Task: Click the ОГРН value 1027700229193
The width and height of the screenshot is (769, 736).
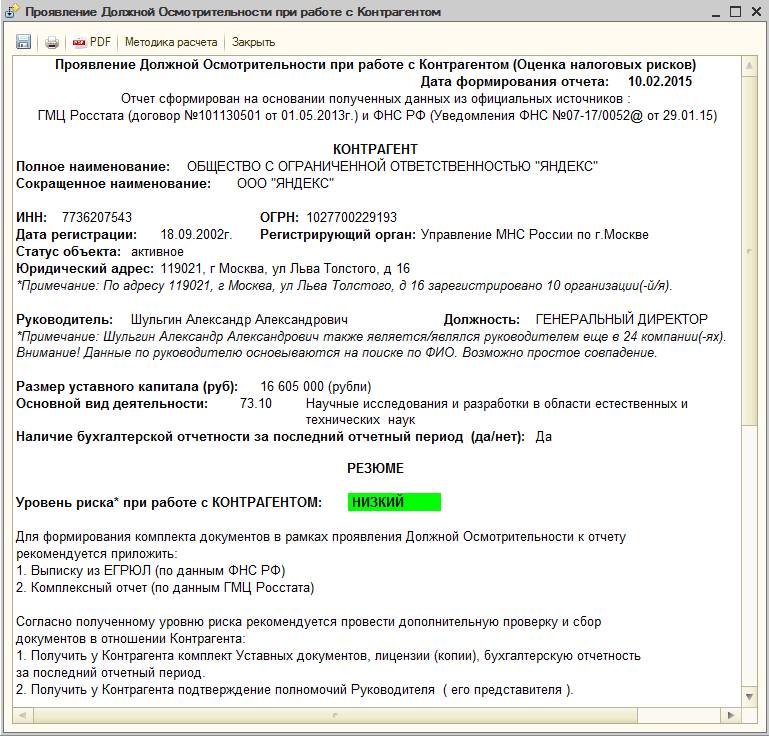Action: (x=352, y=217)
